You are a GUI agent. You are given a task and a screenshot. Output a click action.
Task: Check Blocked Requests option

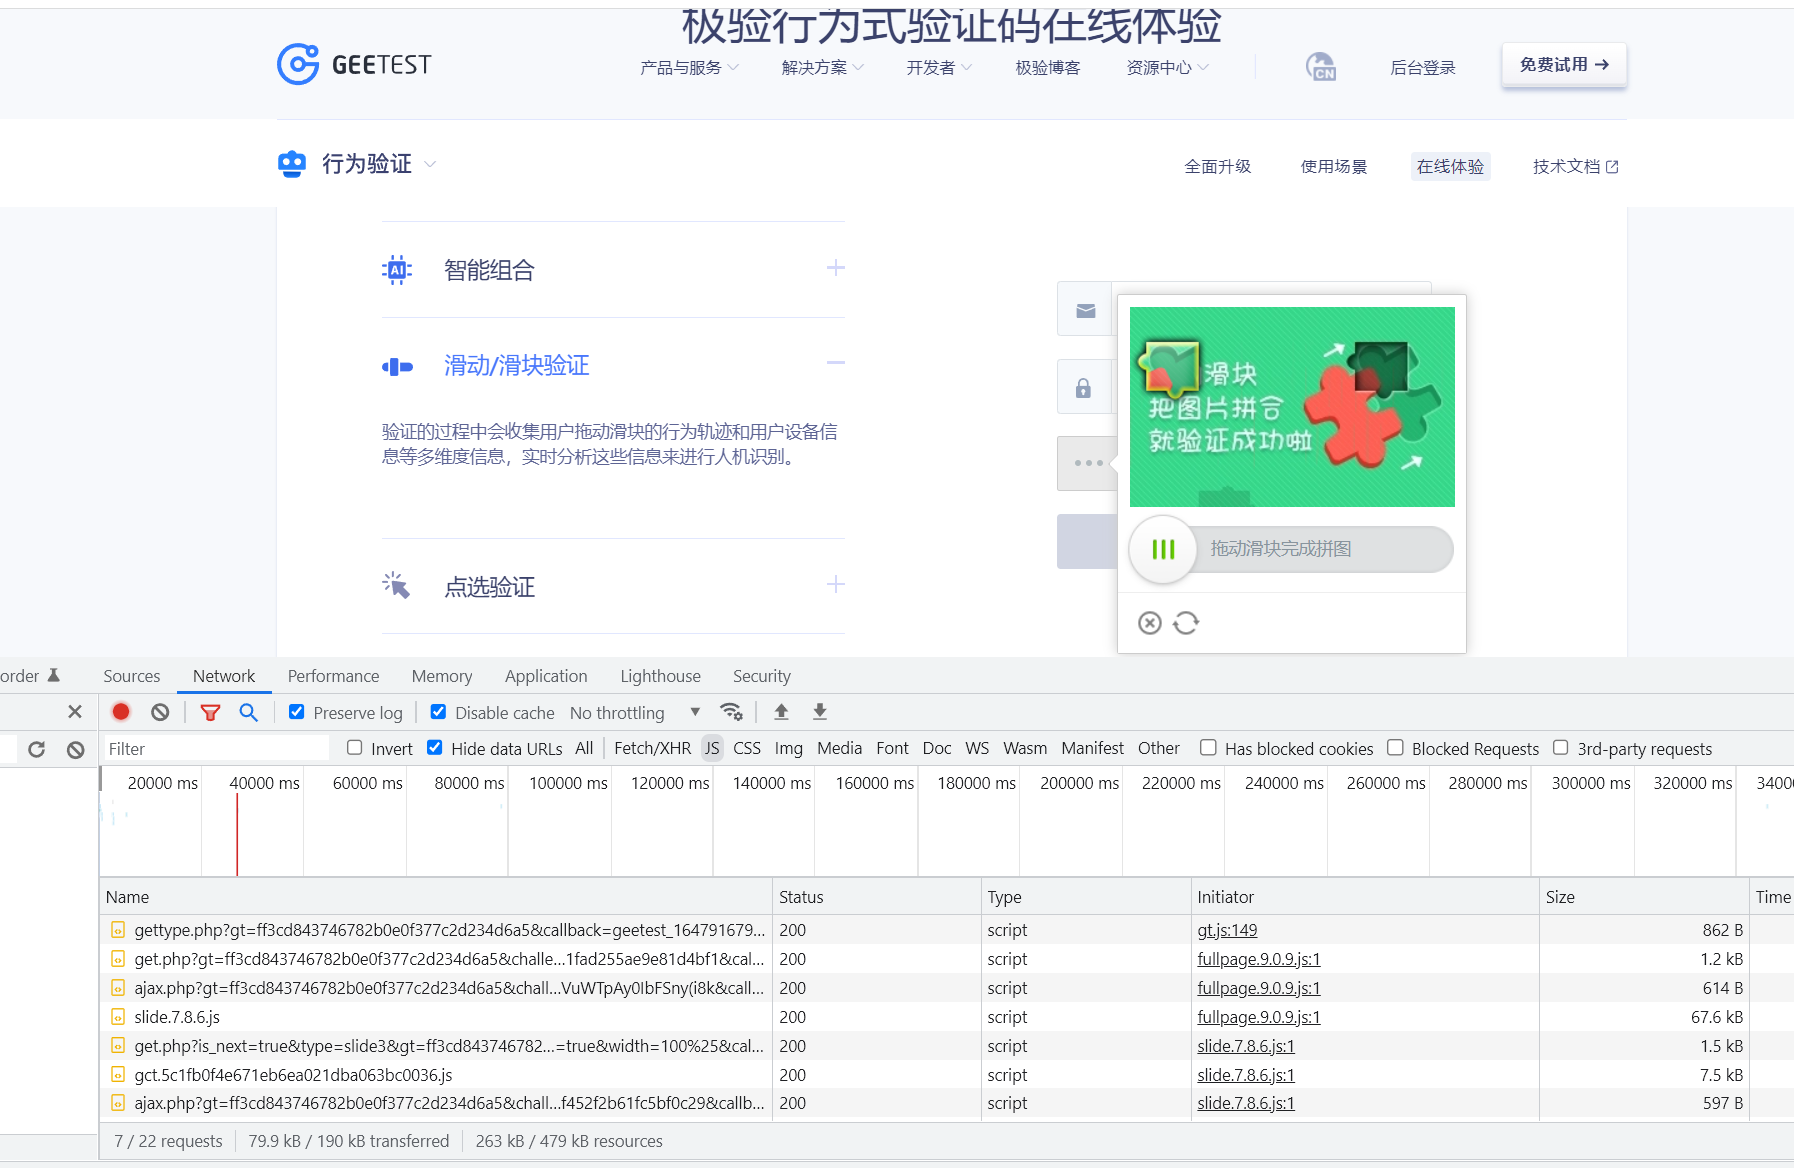[1395, 748]
